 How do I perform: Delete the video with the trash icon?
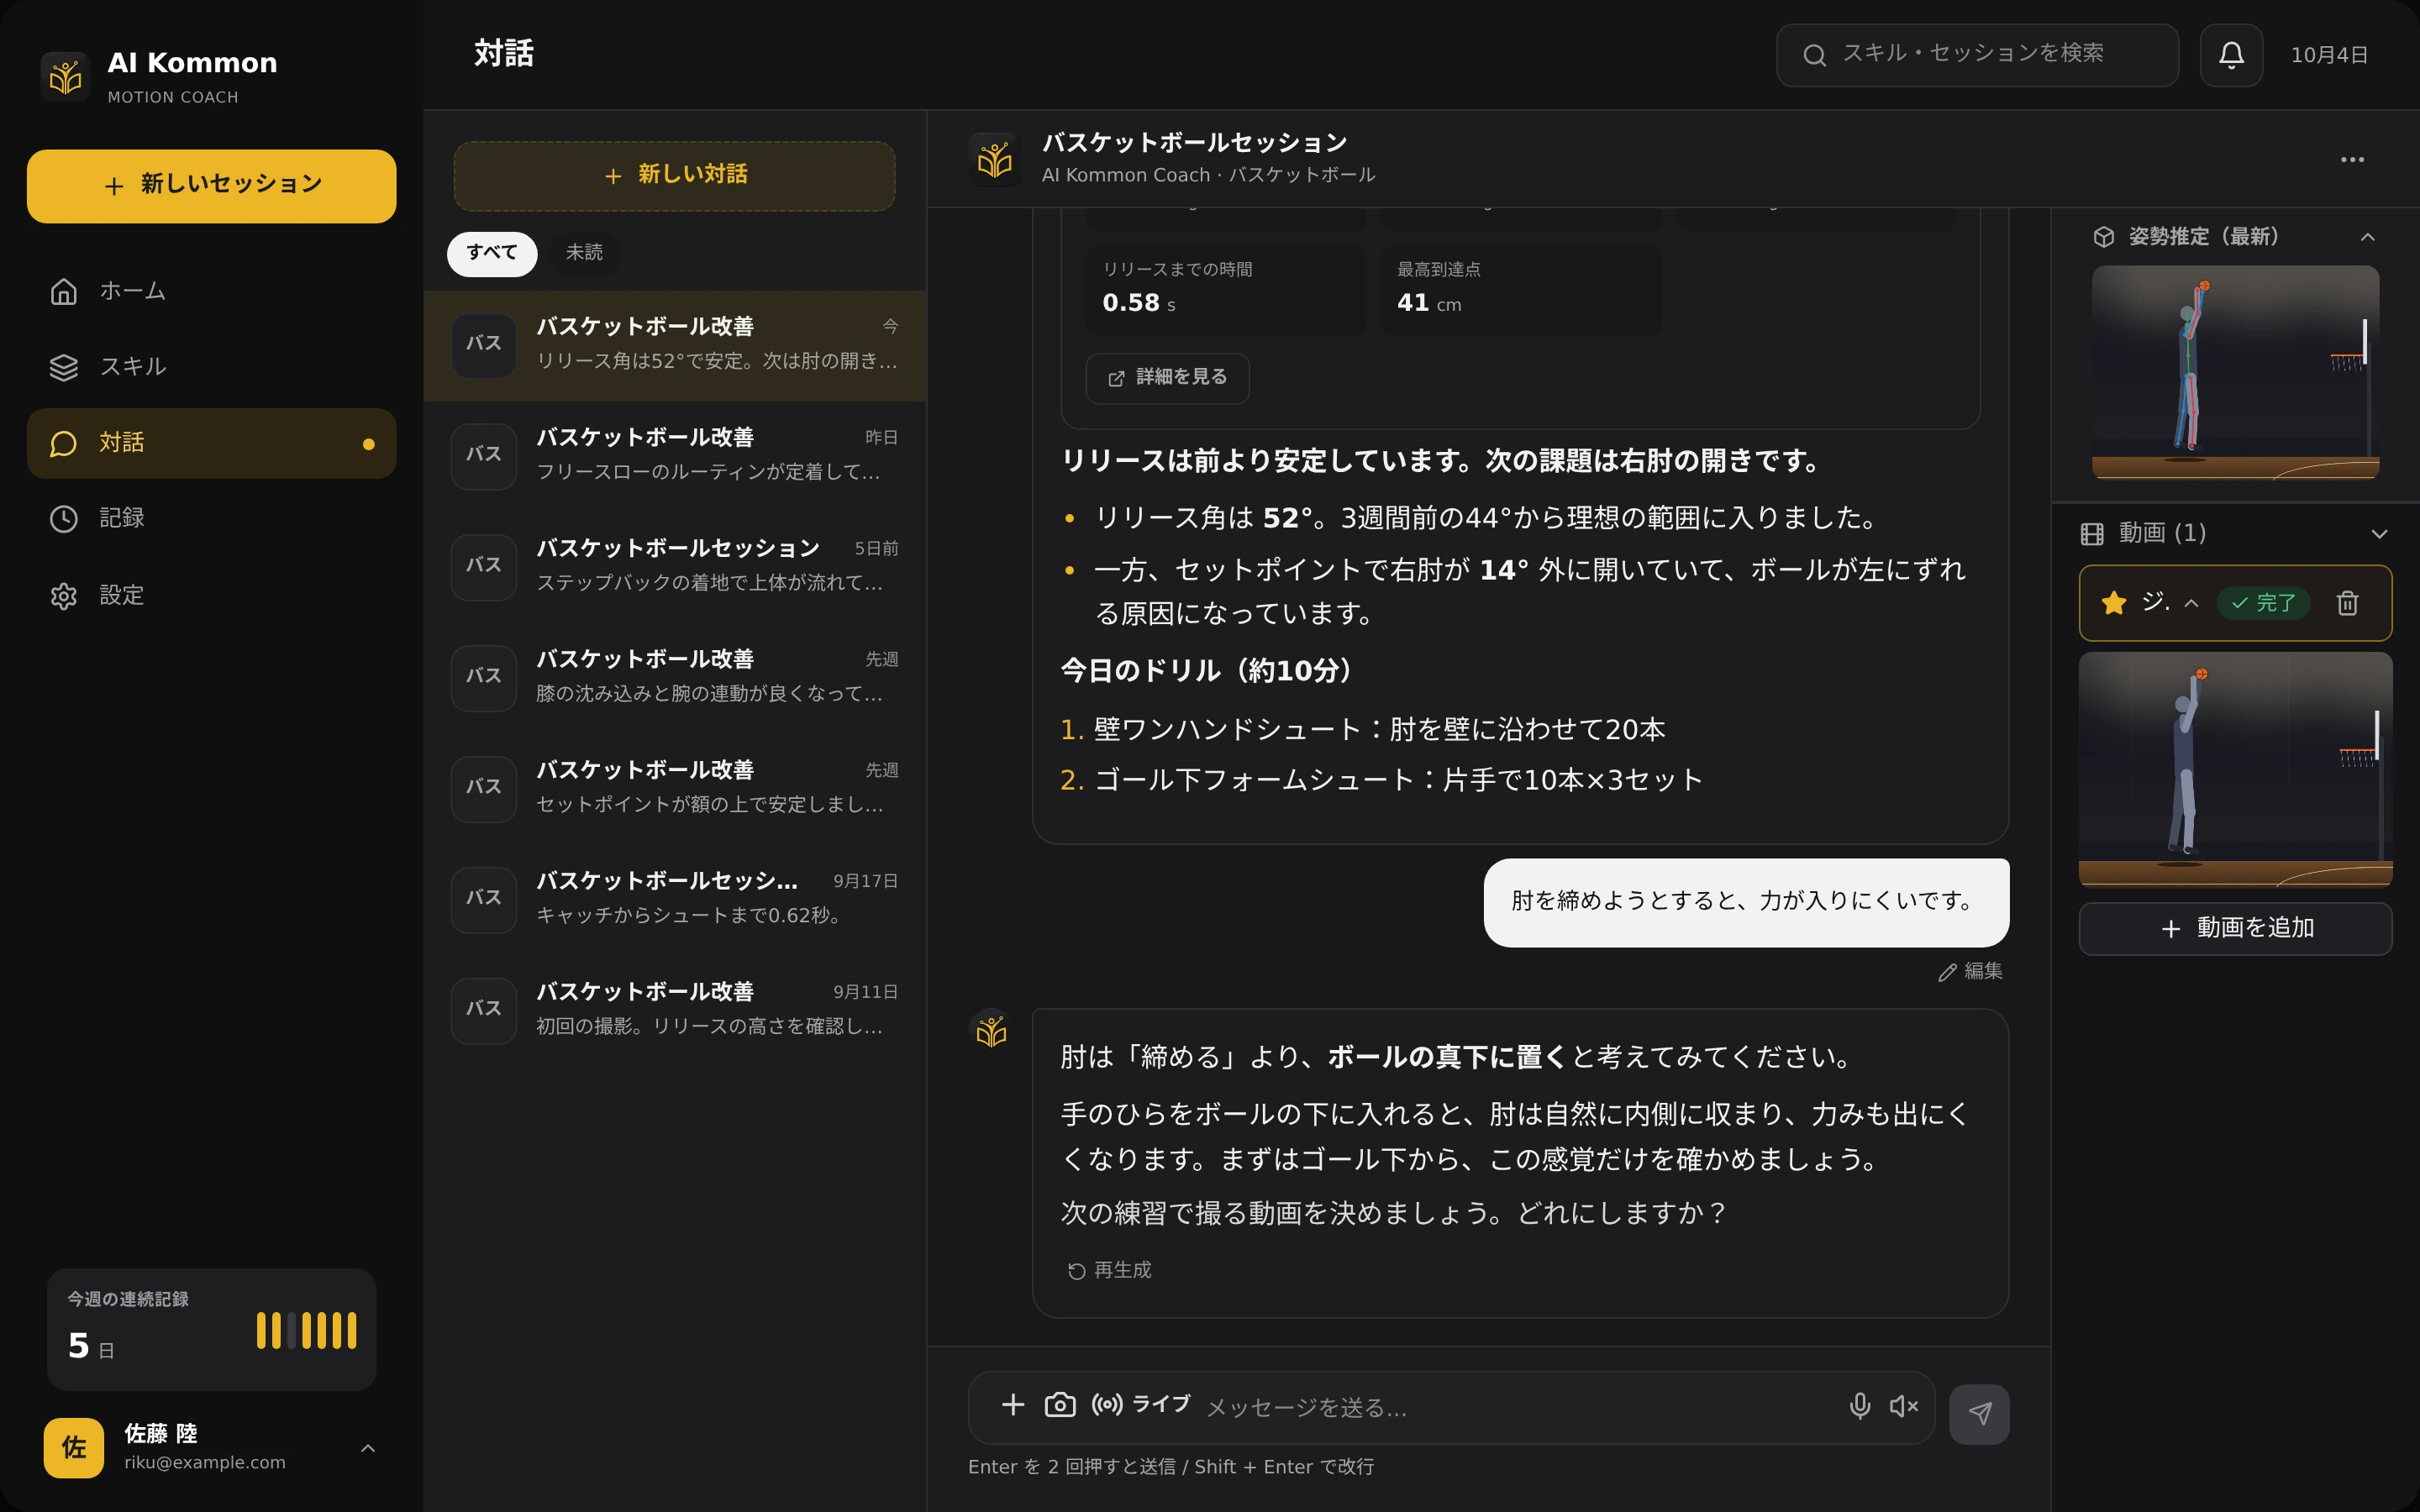(x=2347, y=603)
